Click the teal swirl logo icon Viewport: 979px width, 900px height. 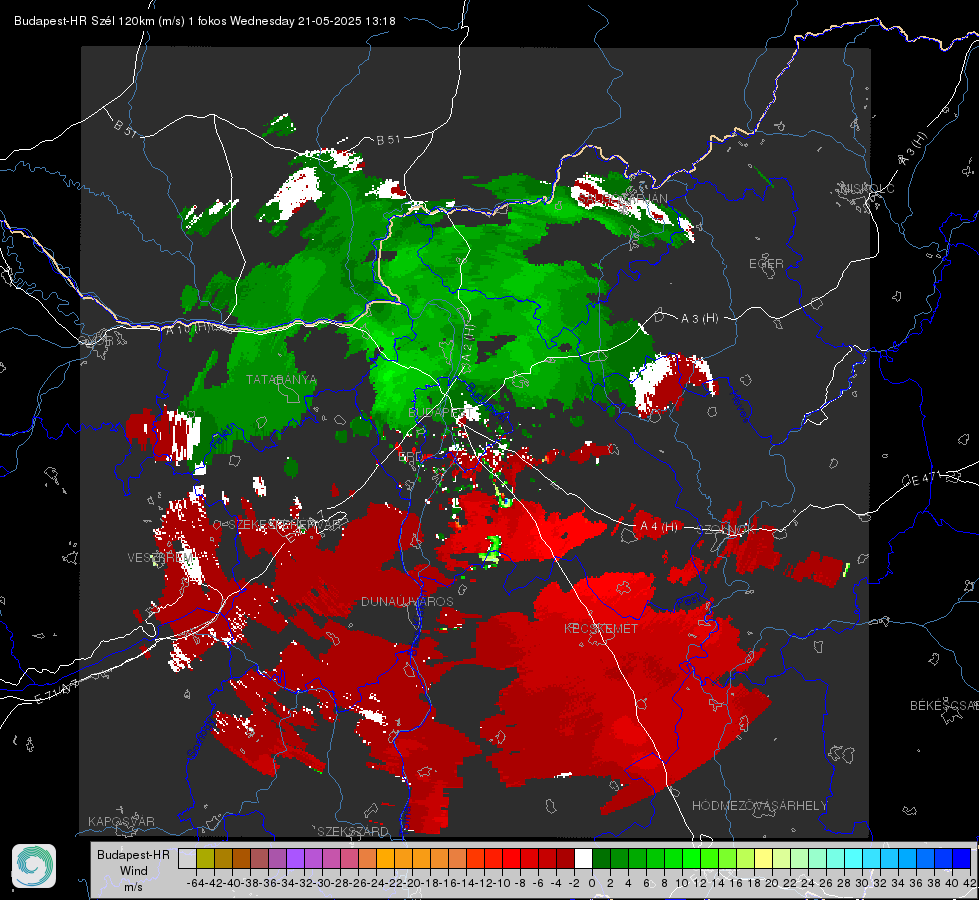point(34,866)
